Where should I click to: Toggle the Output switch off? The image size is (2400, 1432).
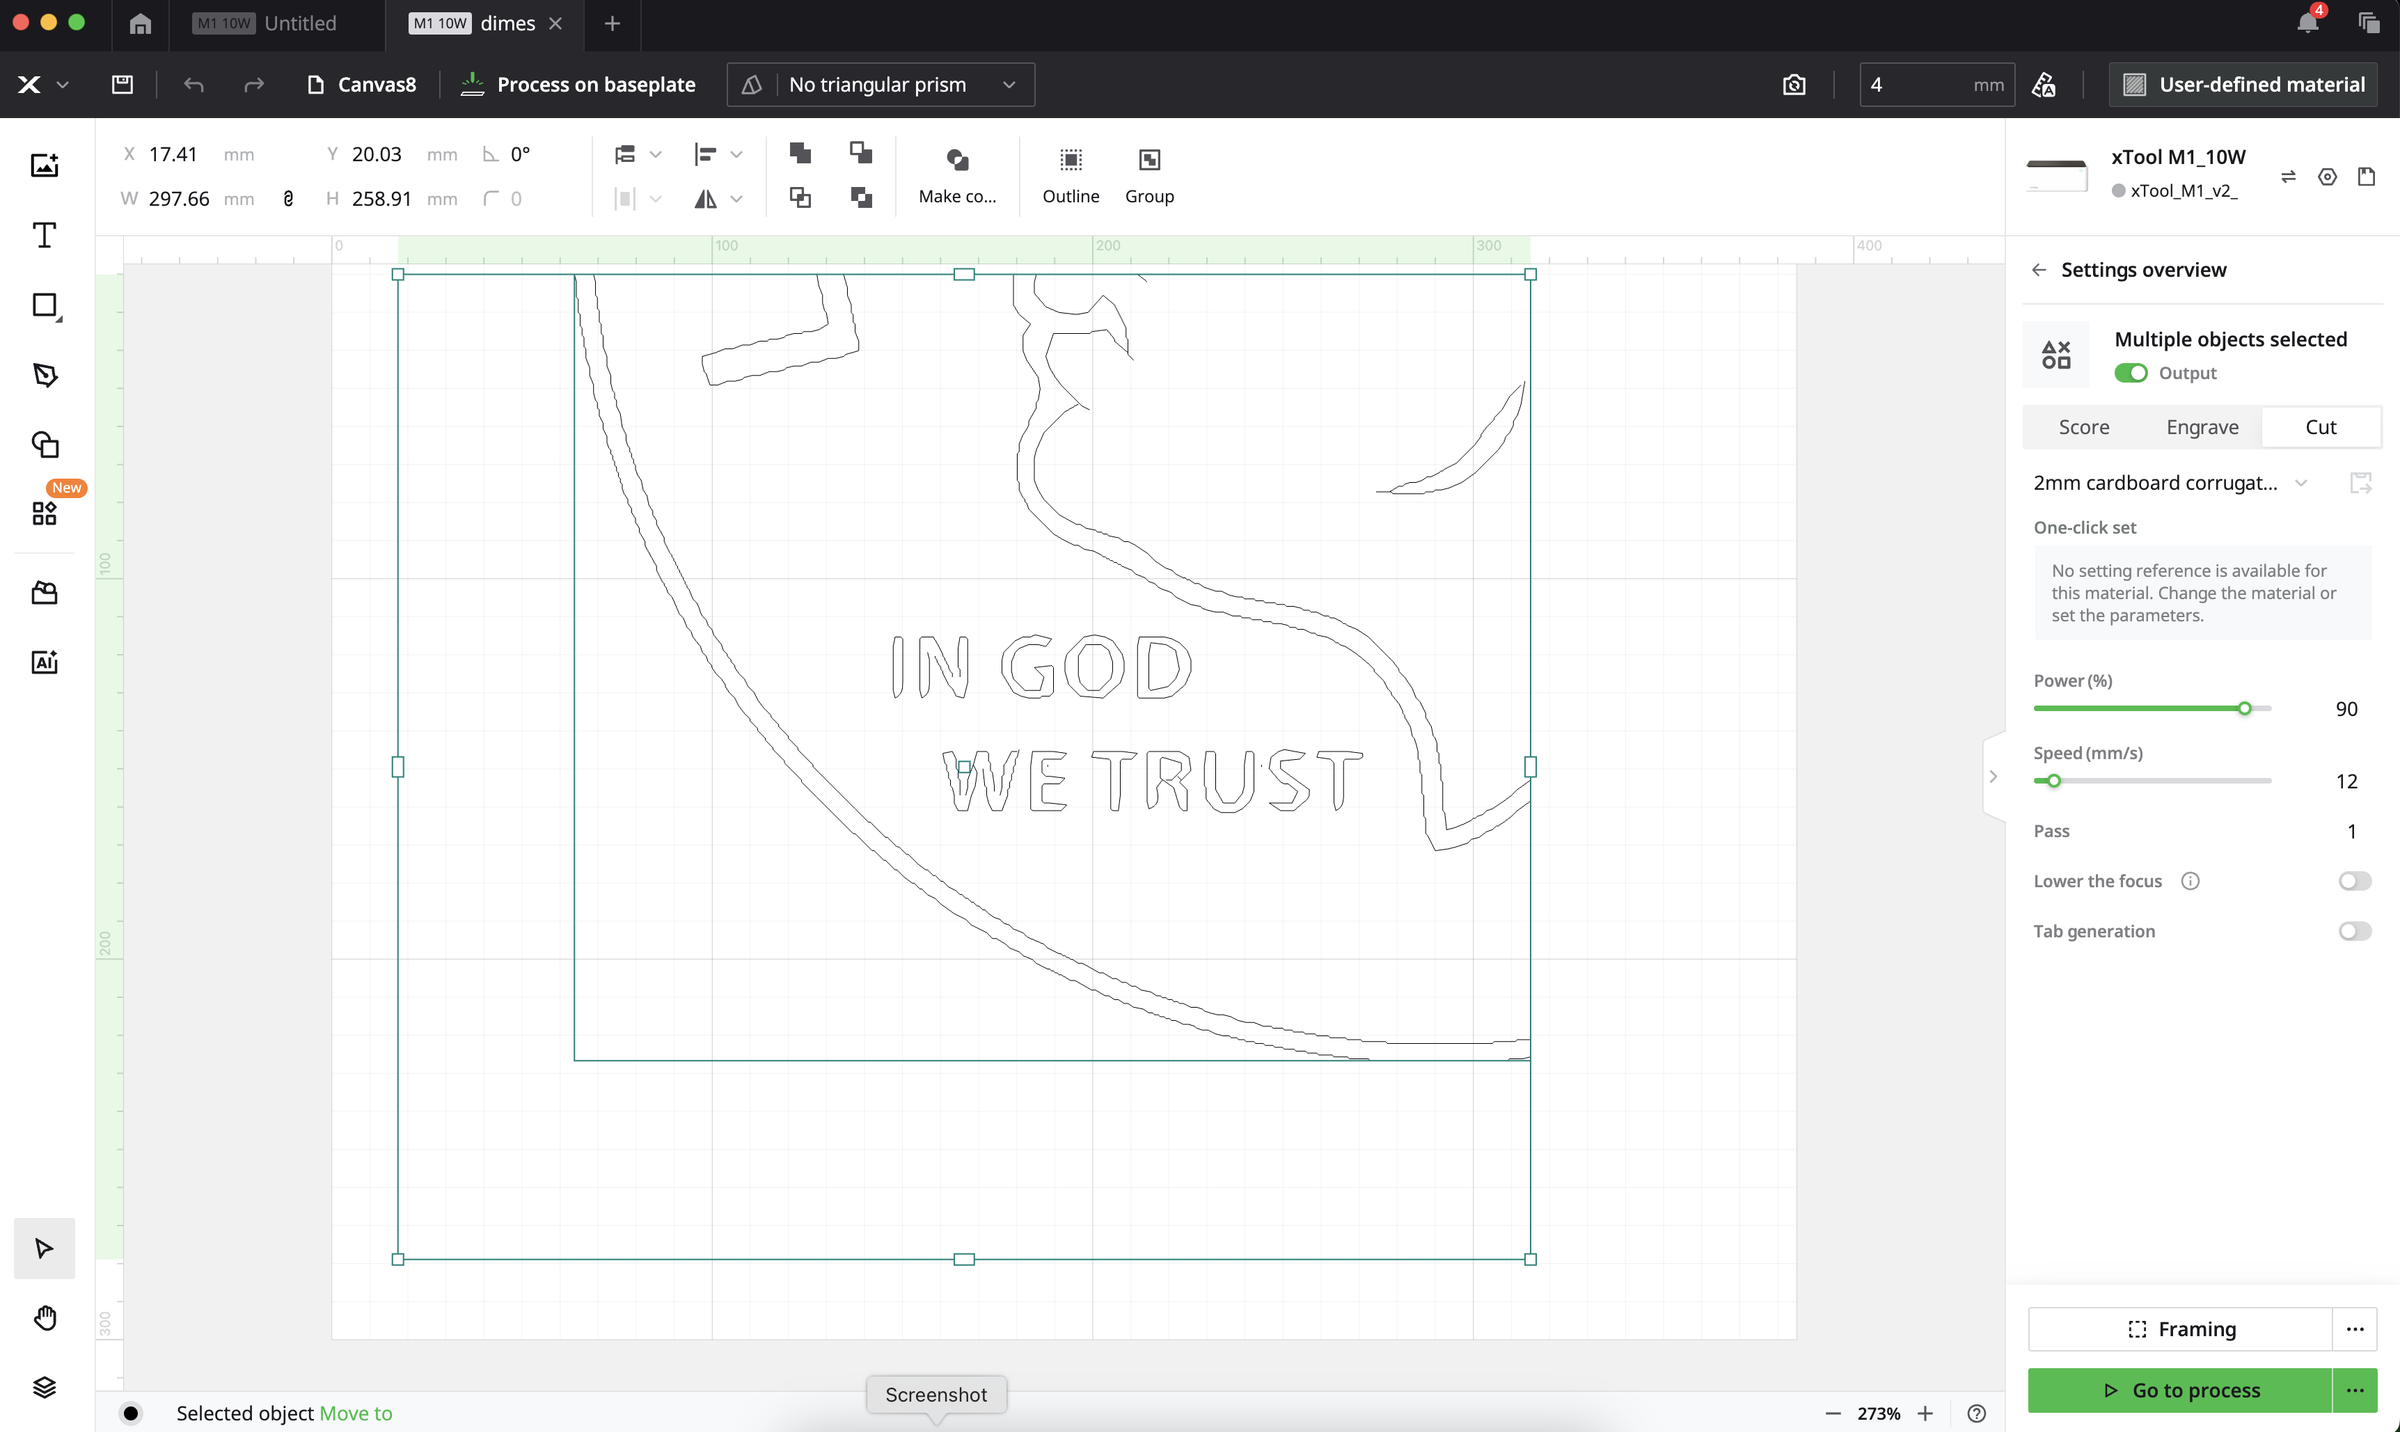tap(2131, 373)
